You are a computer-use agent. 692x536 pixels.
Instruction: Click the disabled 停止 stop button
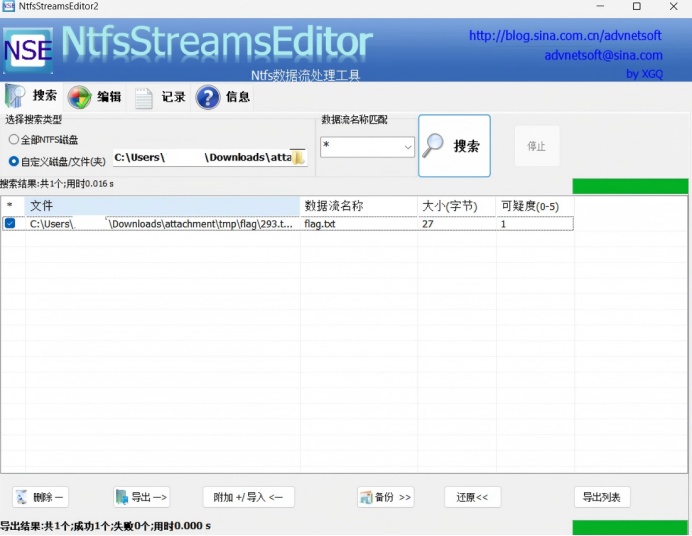click(x=537, y=146)
